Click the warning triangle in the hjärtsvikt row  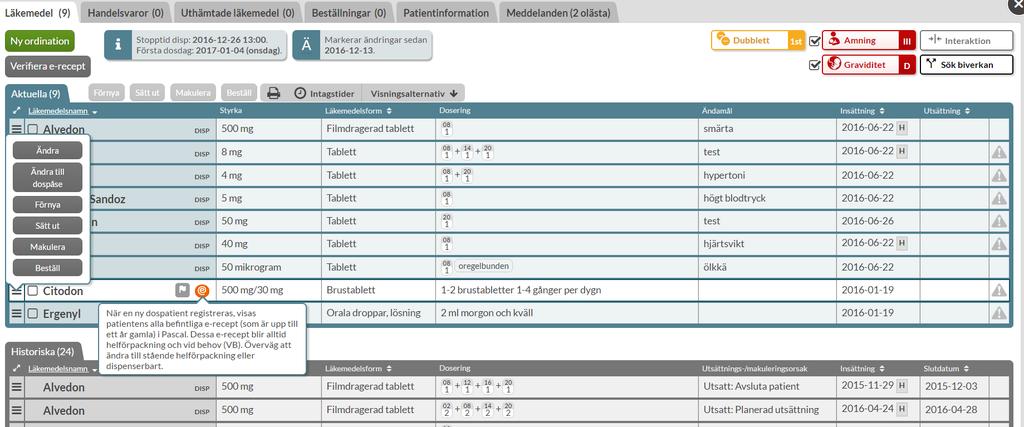(x=999, y=244)
